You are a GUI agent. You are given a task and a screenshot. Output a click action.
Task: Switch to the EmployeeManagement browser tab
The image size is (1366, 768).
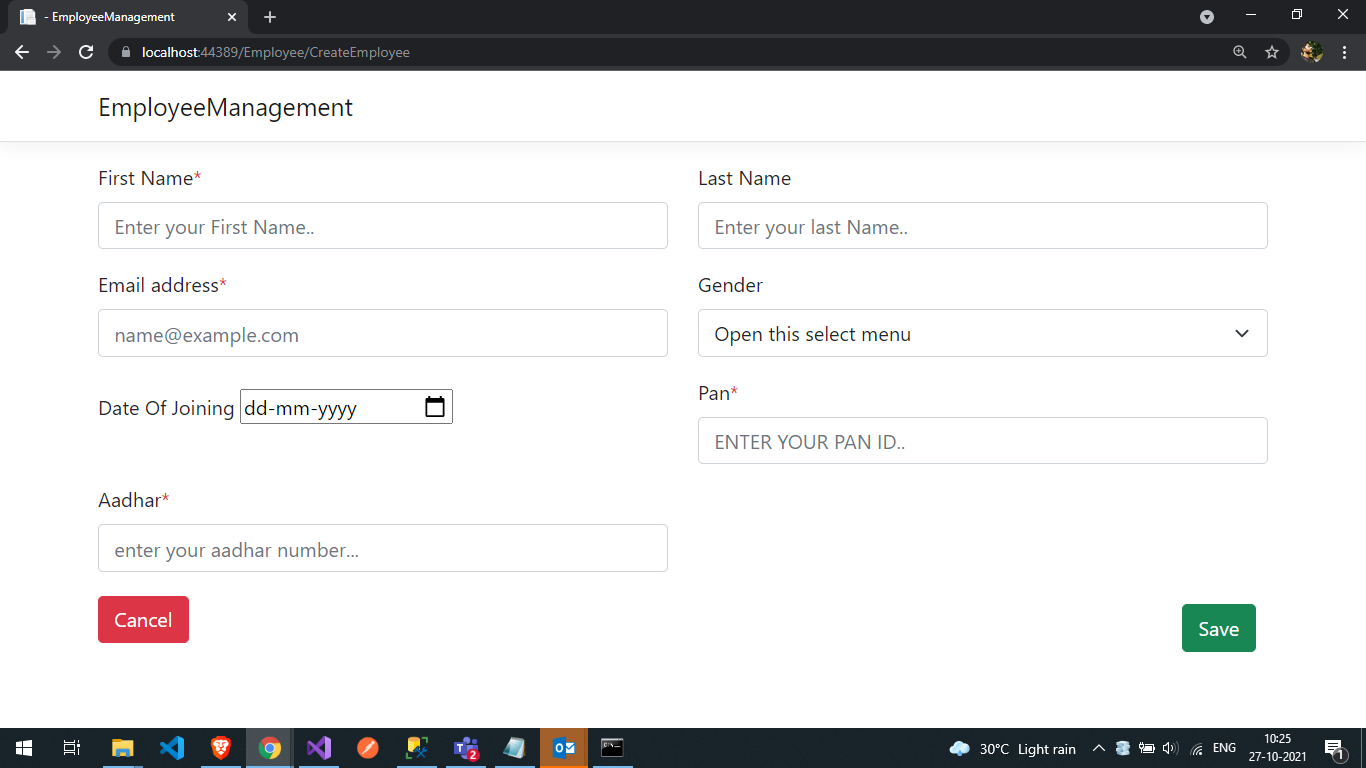pos(120,17)
